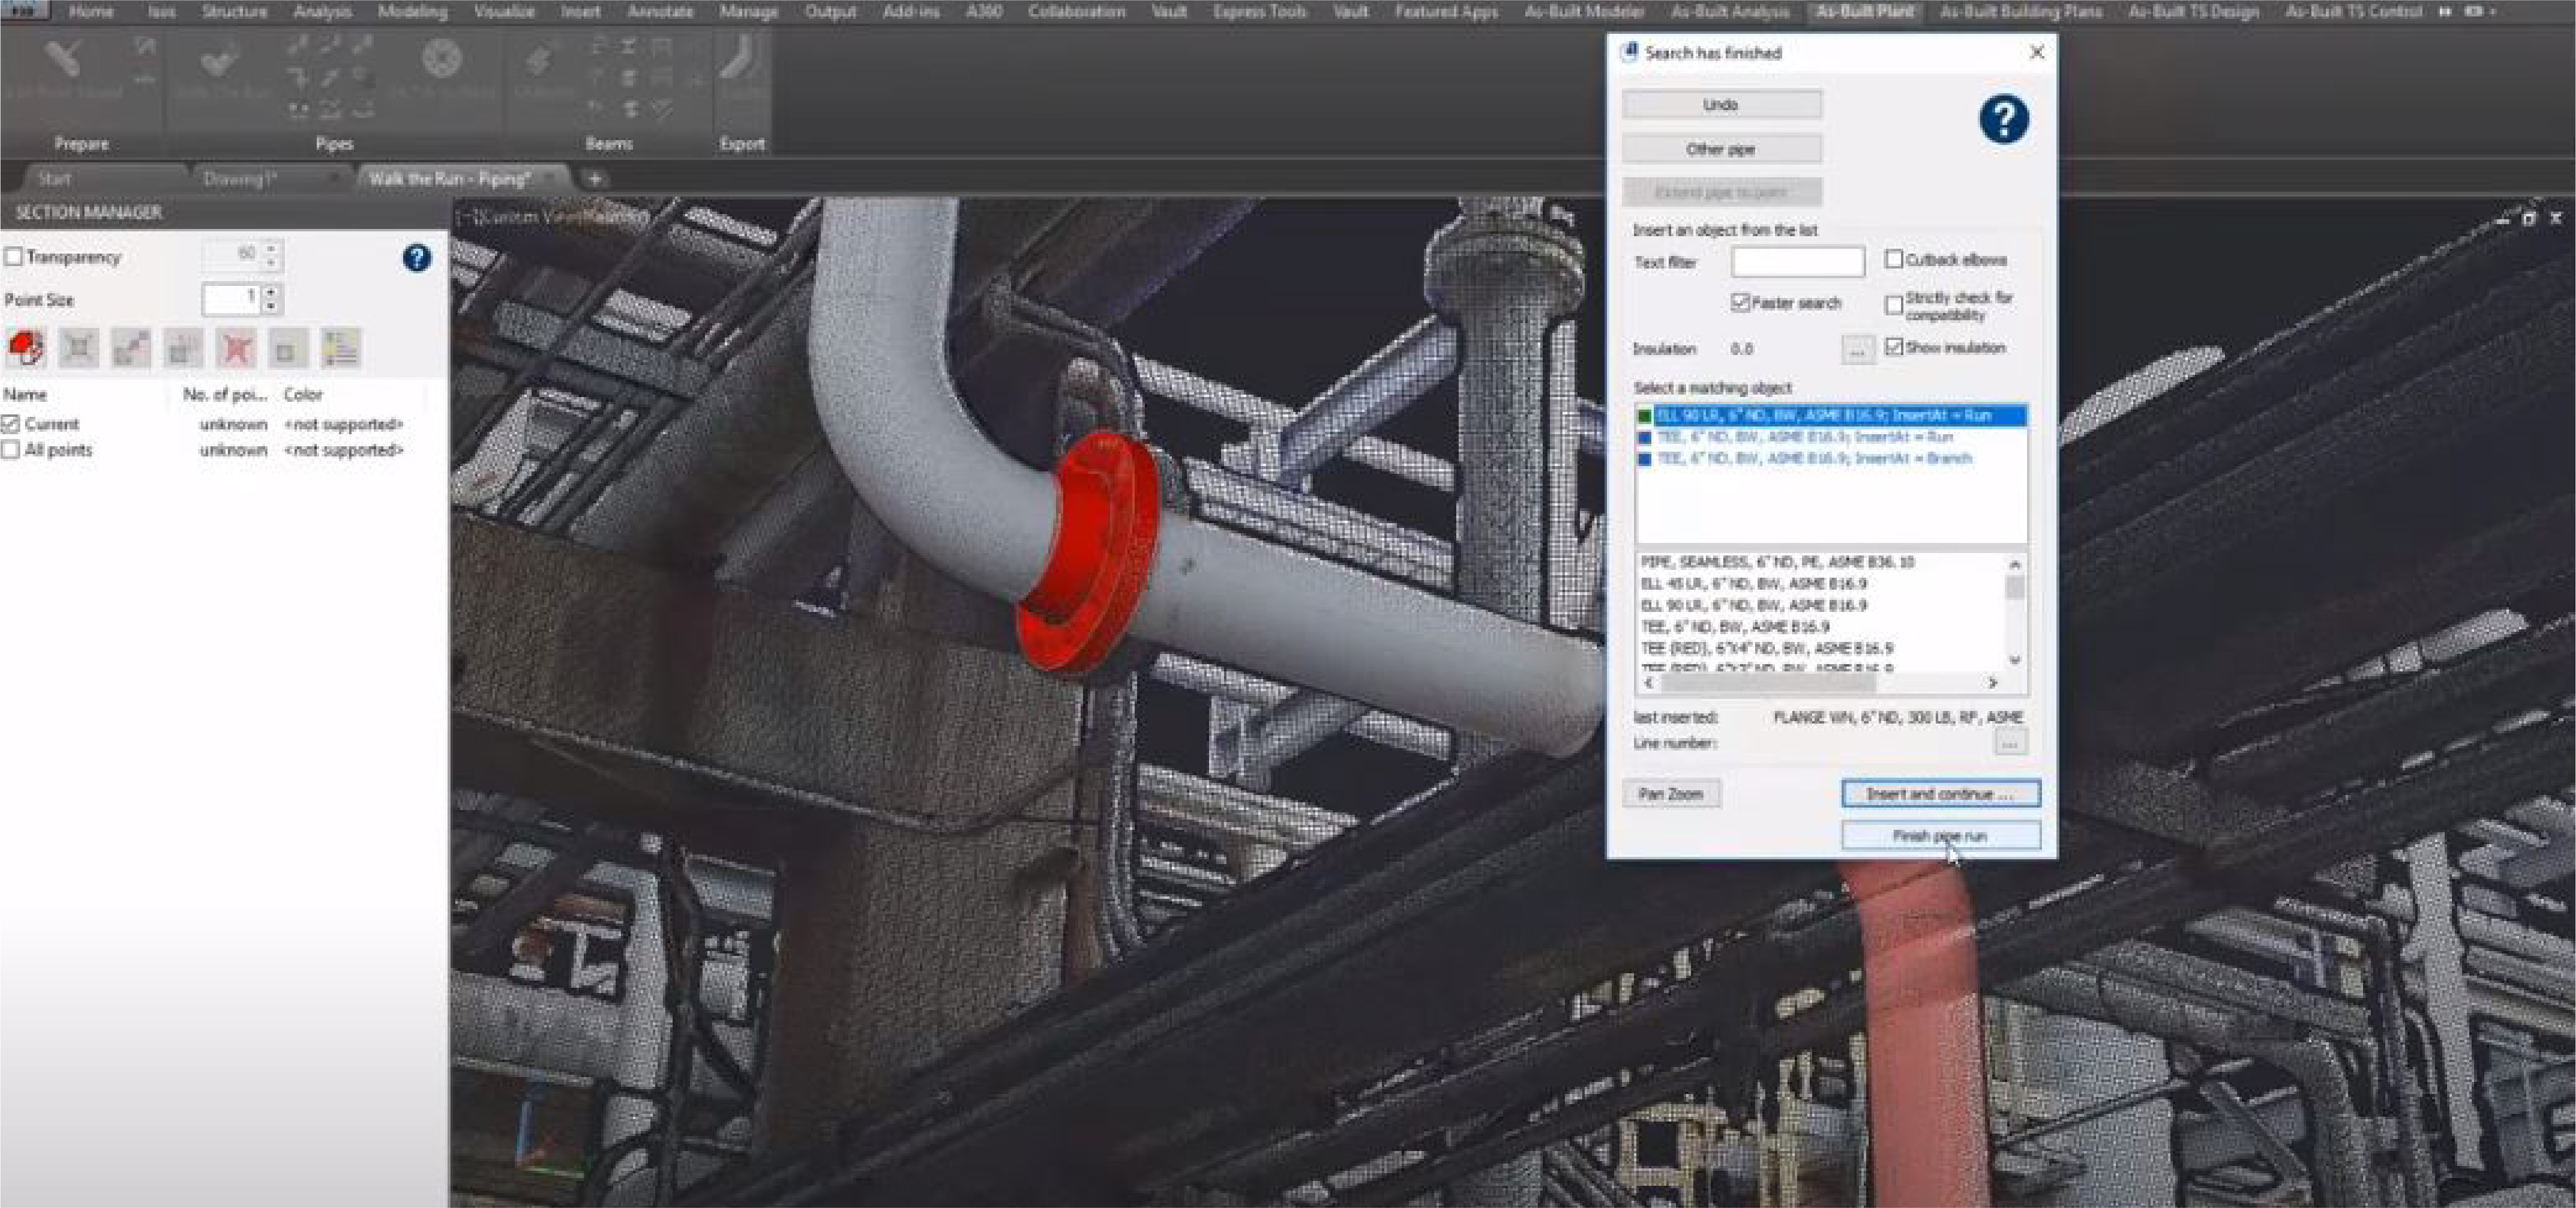Click the viewport label controls in the 3D view

[552, 216]
